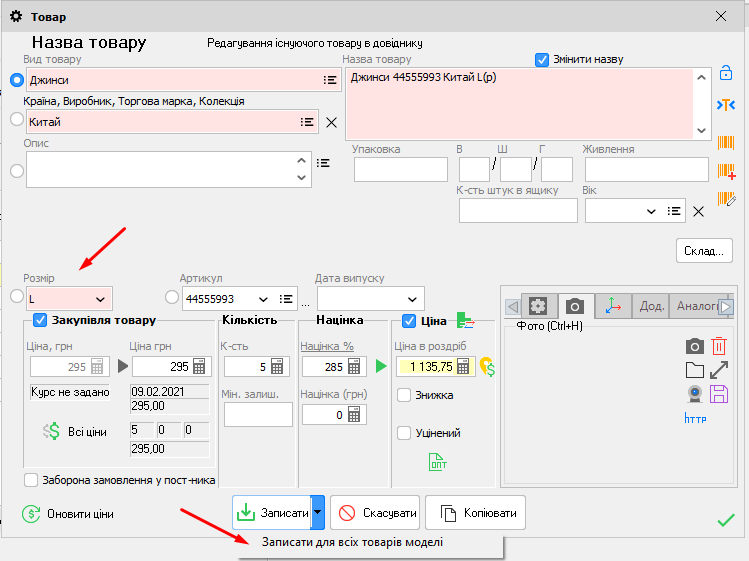Click the red trash icon to delete photo

[x=719, y=346]
